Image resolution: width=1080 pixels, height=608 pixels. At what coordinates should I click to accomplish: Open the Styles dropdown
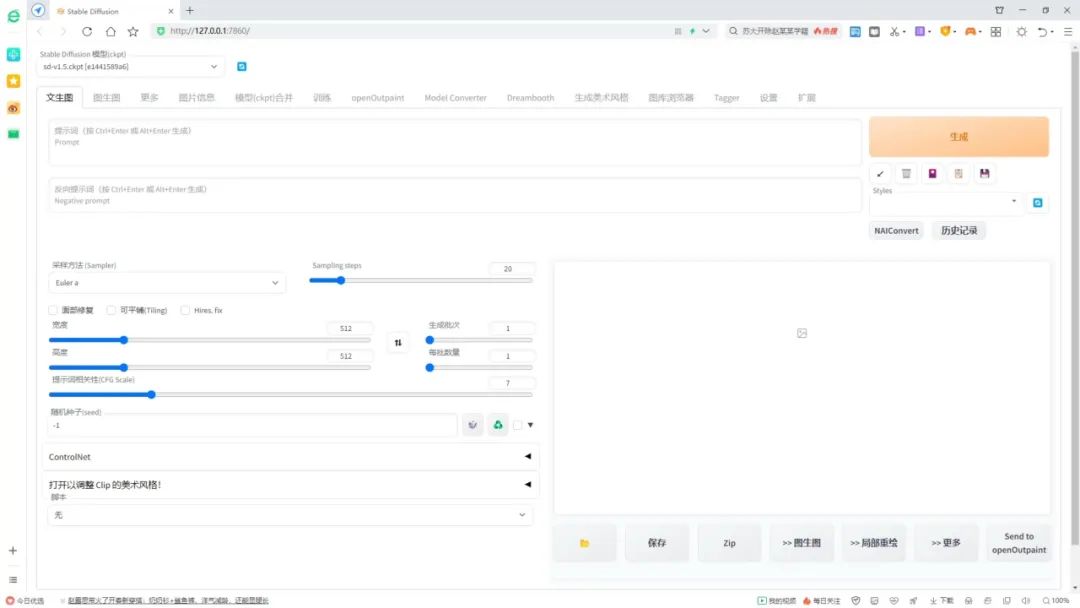(945, 202)
